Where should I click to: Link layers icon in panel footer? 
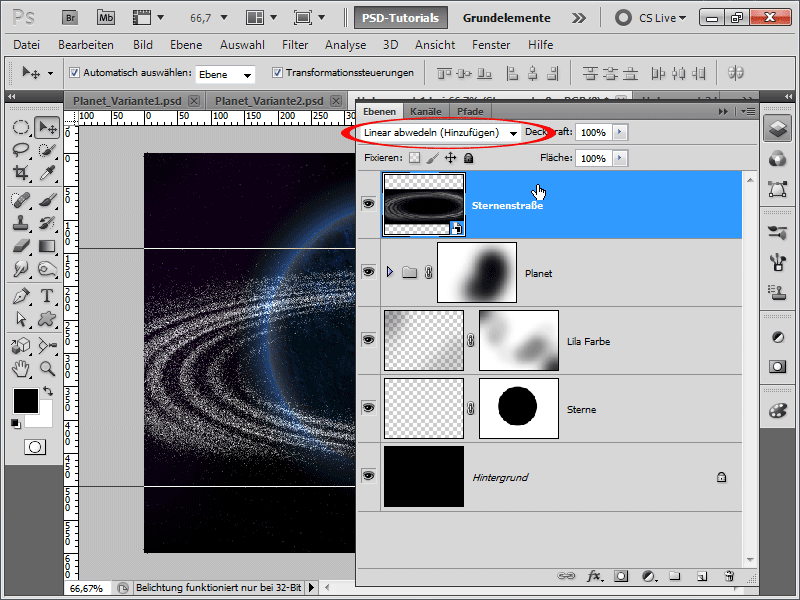[566, 577]
